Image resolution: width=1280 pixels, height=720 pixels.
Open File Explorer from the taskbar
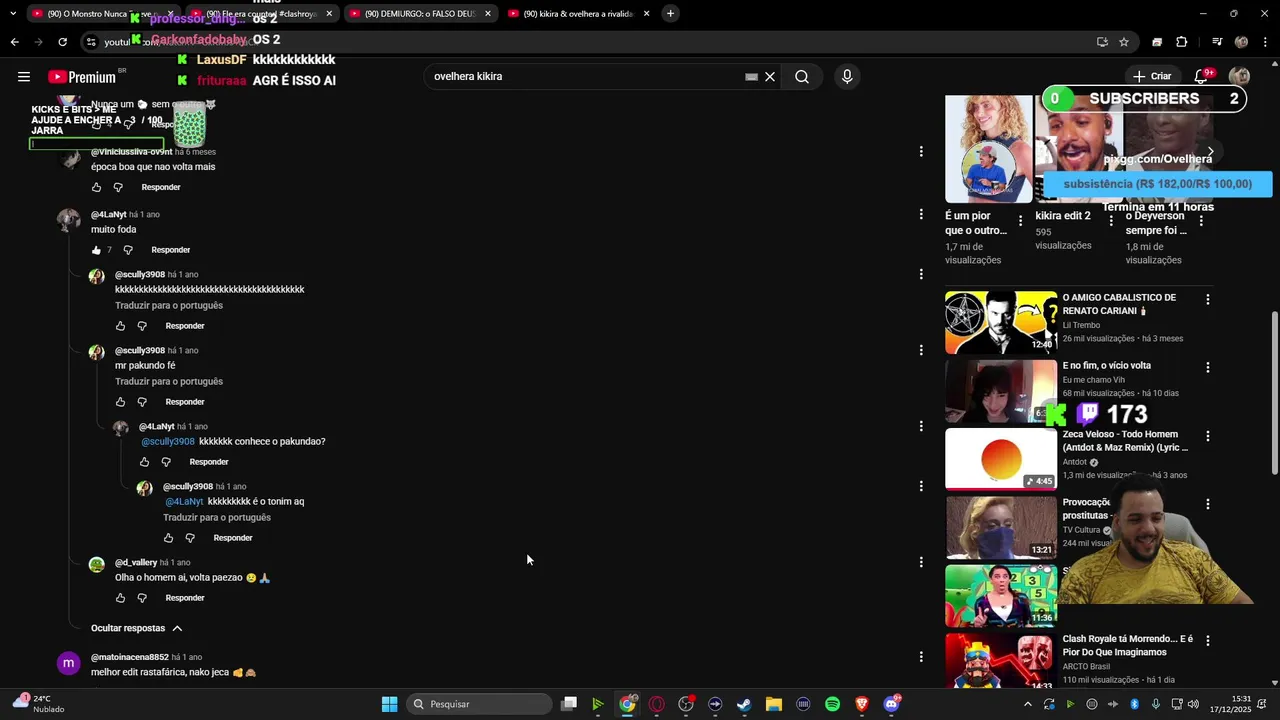click(x=773, y=704)
